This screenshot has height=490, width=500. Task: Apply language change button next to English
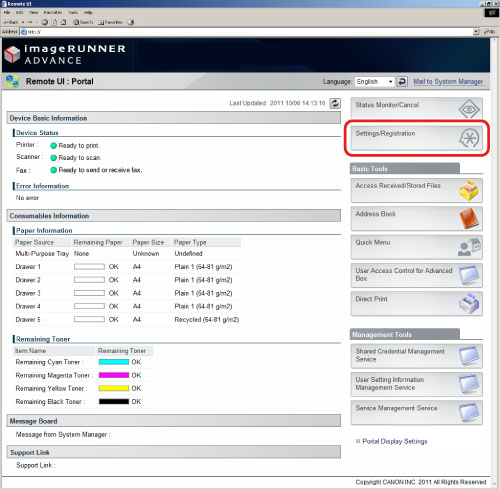[402, 81]
